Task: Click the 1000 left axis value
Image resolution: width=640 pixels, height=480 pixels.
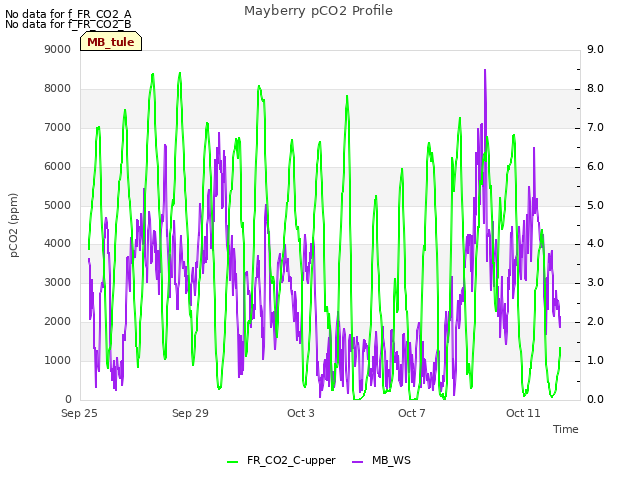Action: [58, 360]
